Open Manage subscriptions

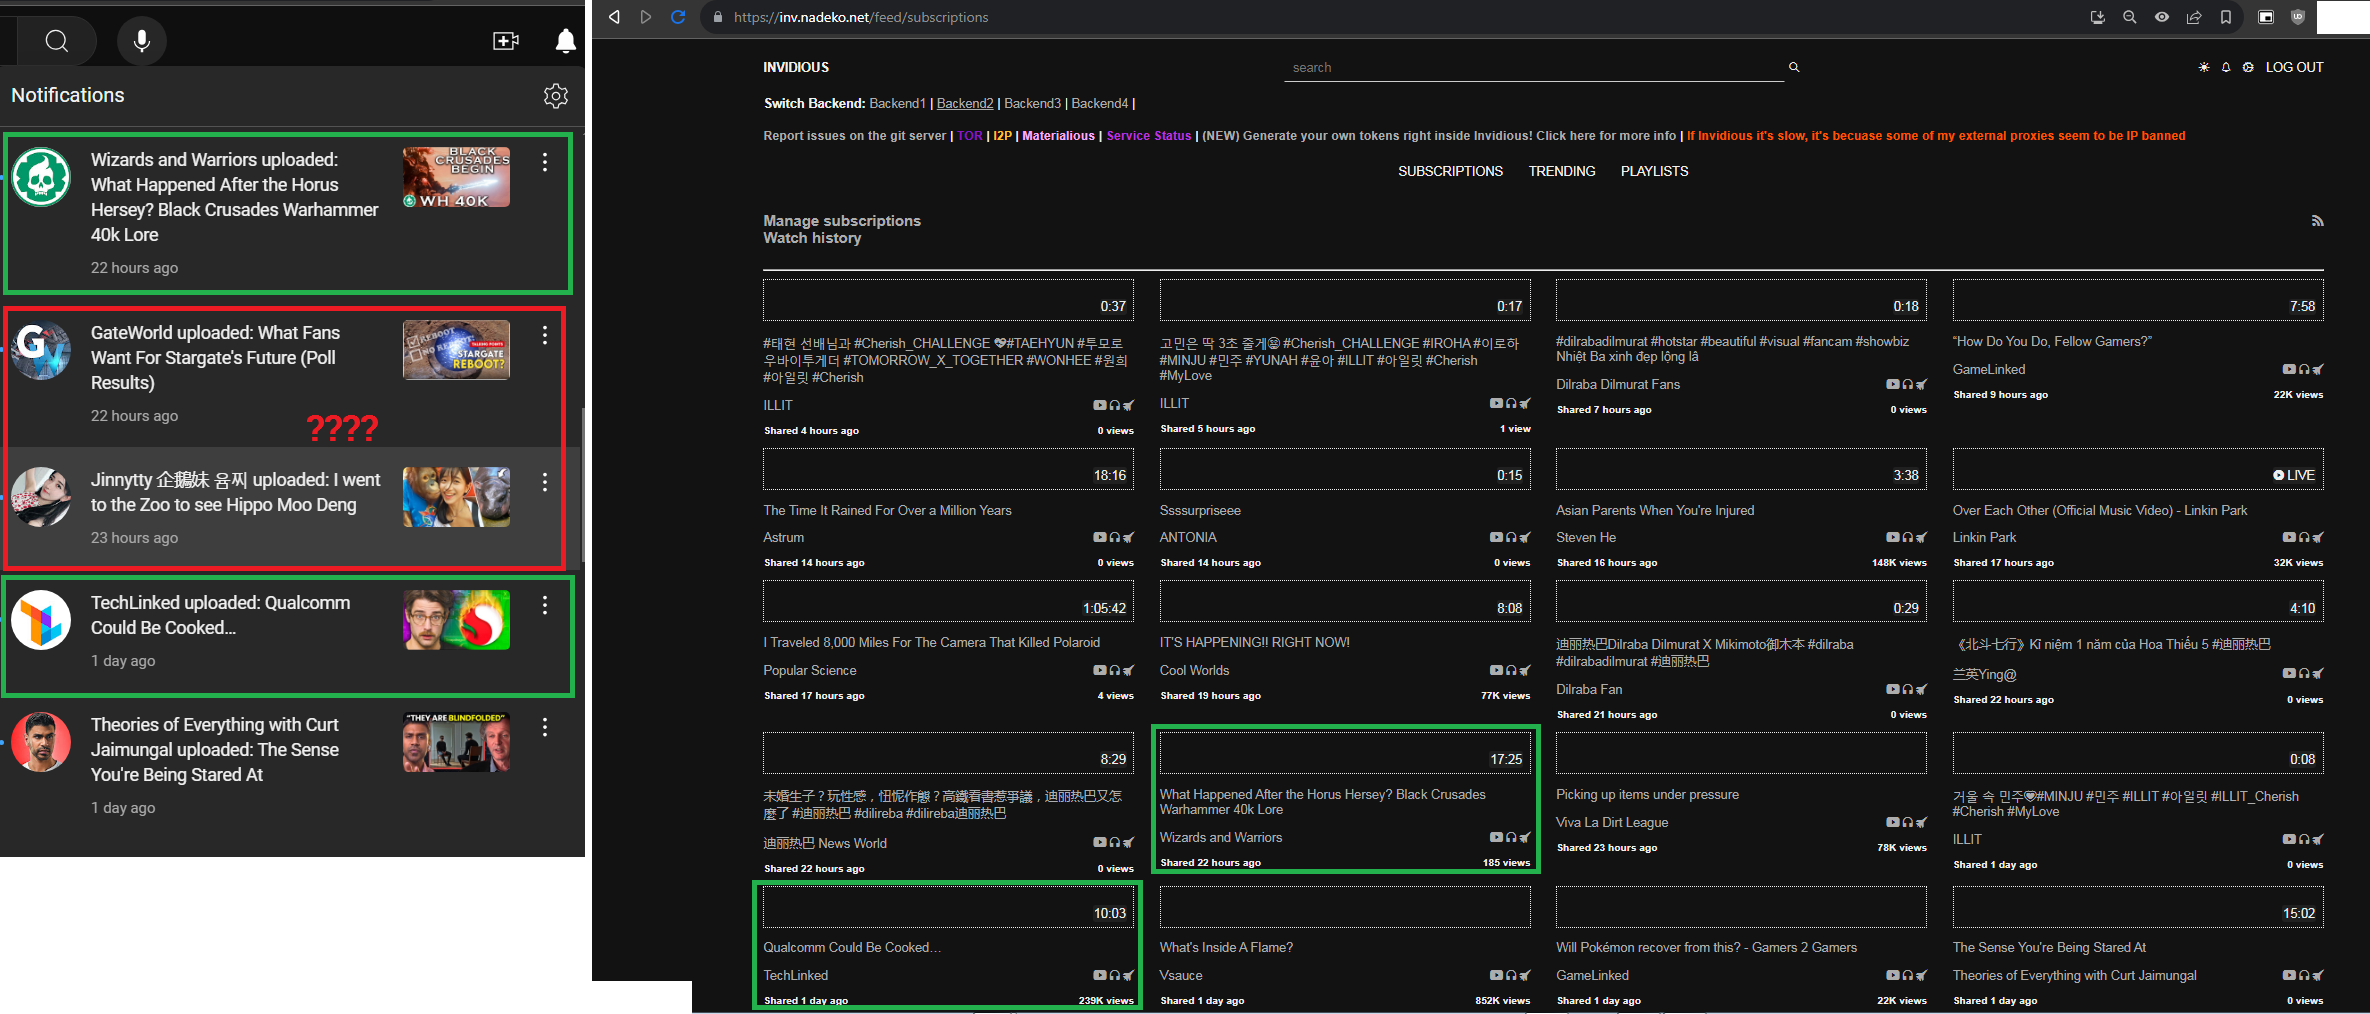tap(842, 221)
